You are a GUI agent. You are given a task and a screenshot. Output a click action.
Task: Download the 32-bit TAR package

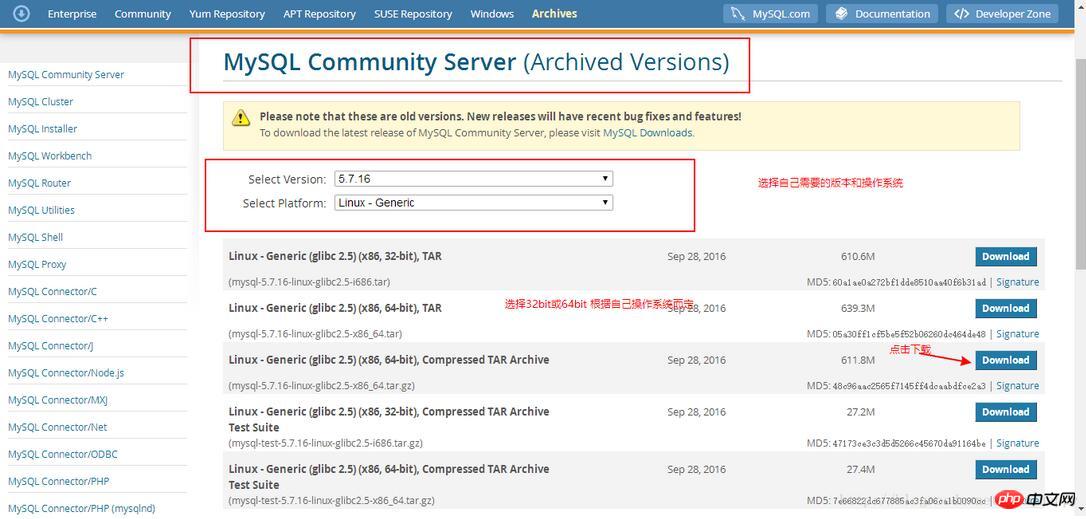[x=1006, y=256]
